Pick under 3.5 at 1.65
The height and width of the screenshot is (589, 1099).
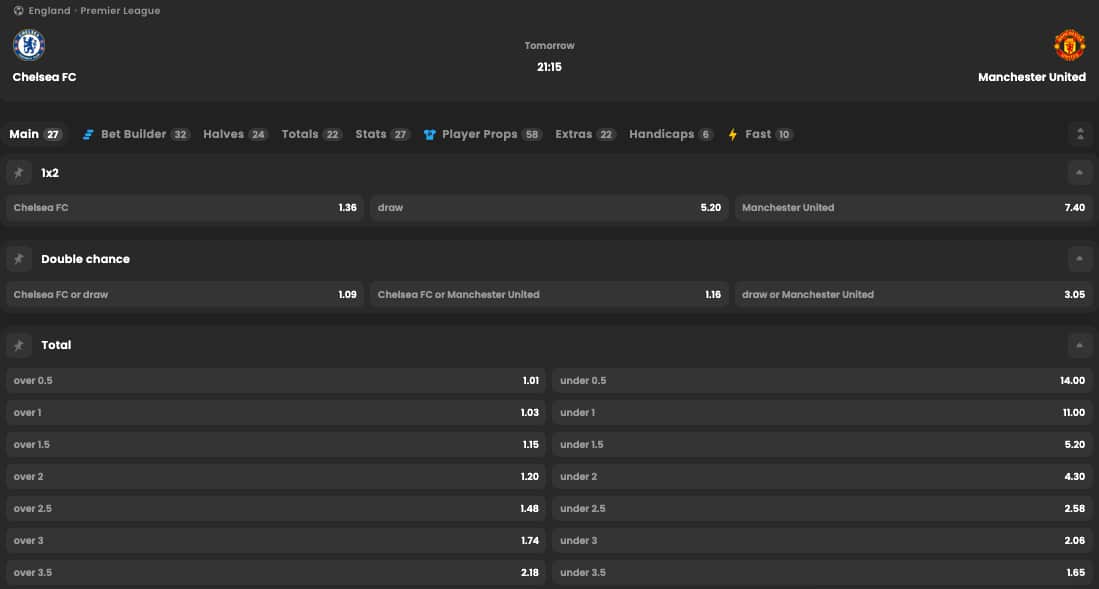(823, 572)
